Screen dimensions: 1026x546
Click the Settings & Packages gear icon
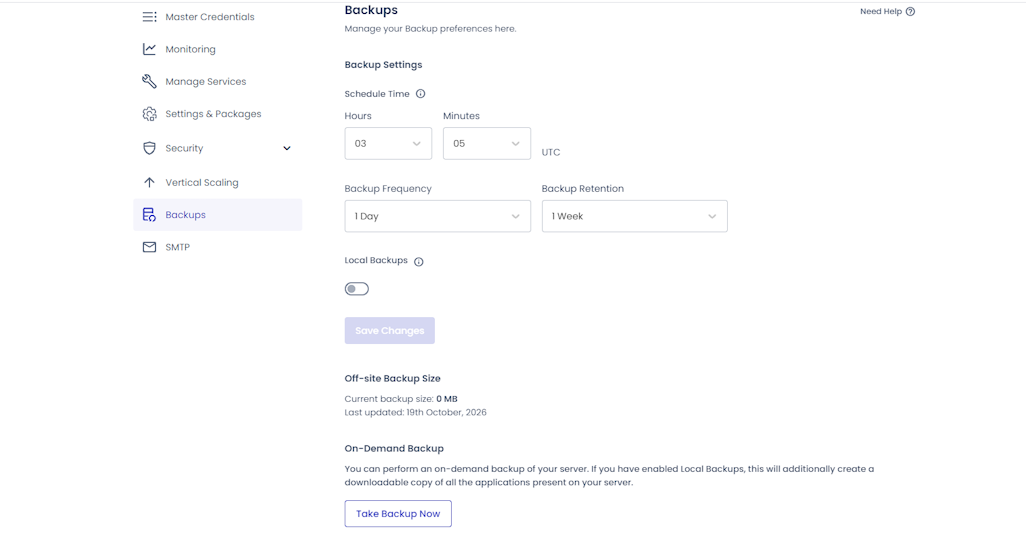point(149,114)
